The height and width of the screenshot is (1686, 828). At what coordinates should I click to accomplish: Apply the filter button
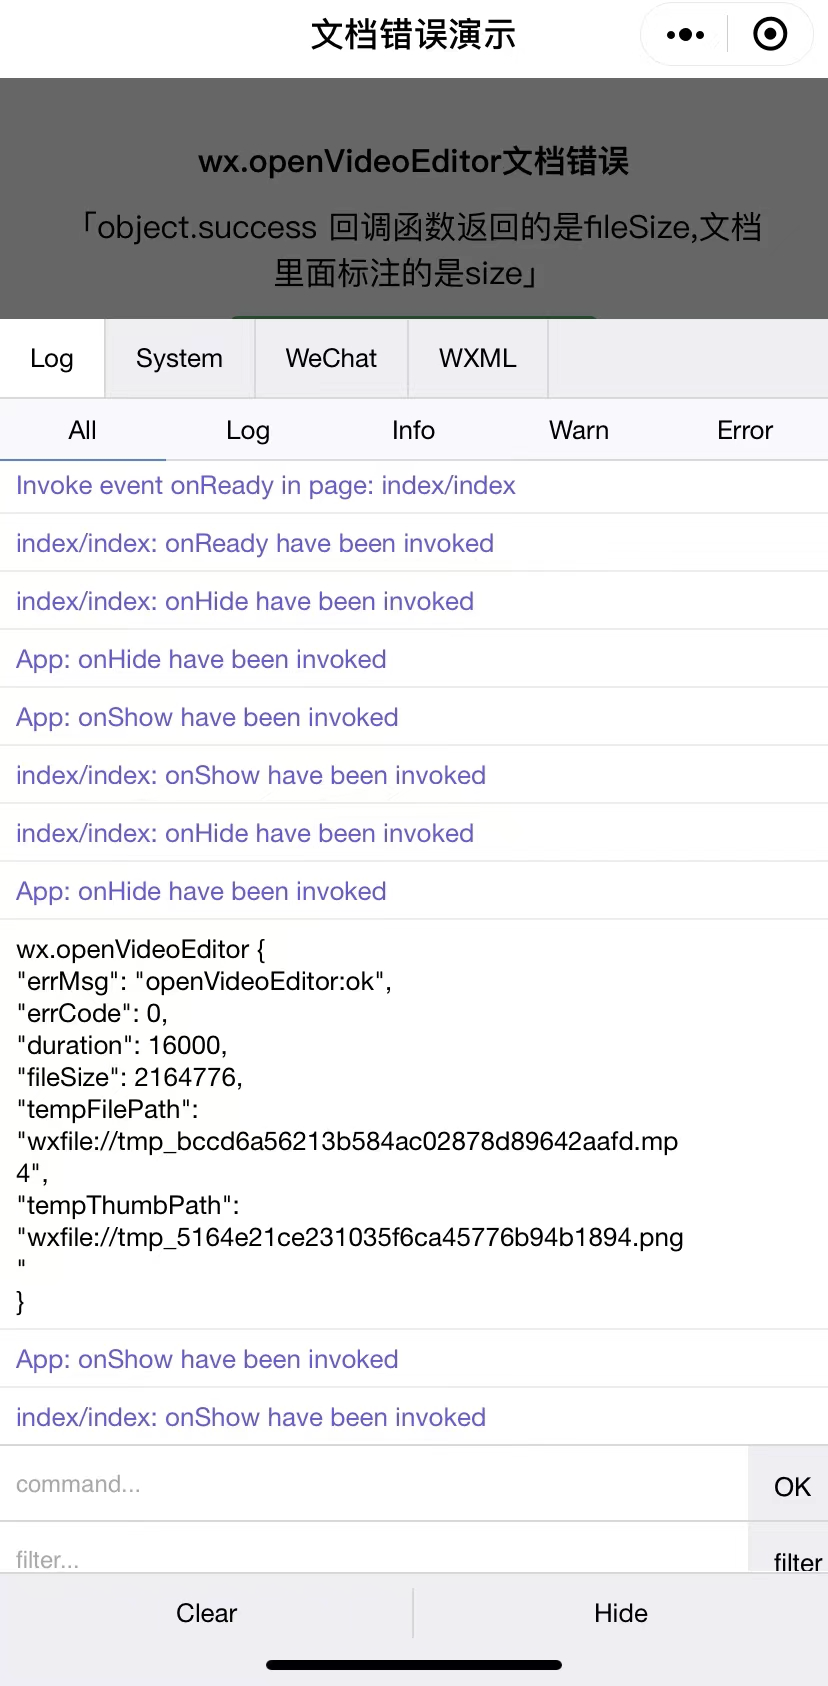(797, 1554)
